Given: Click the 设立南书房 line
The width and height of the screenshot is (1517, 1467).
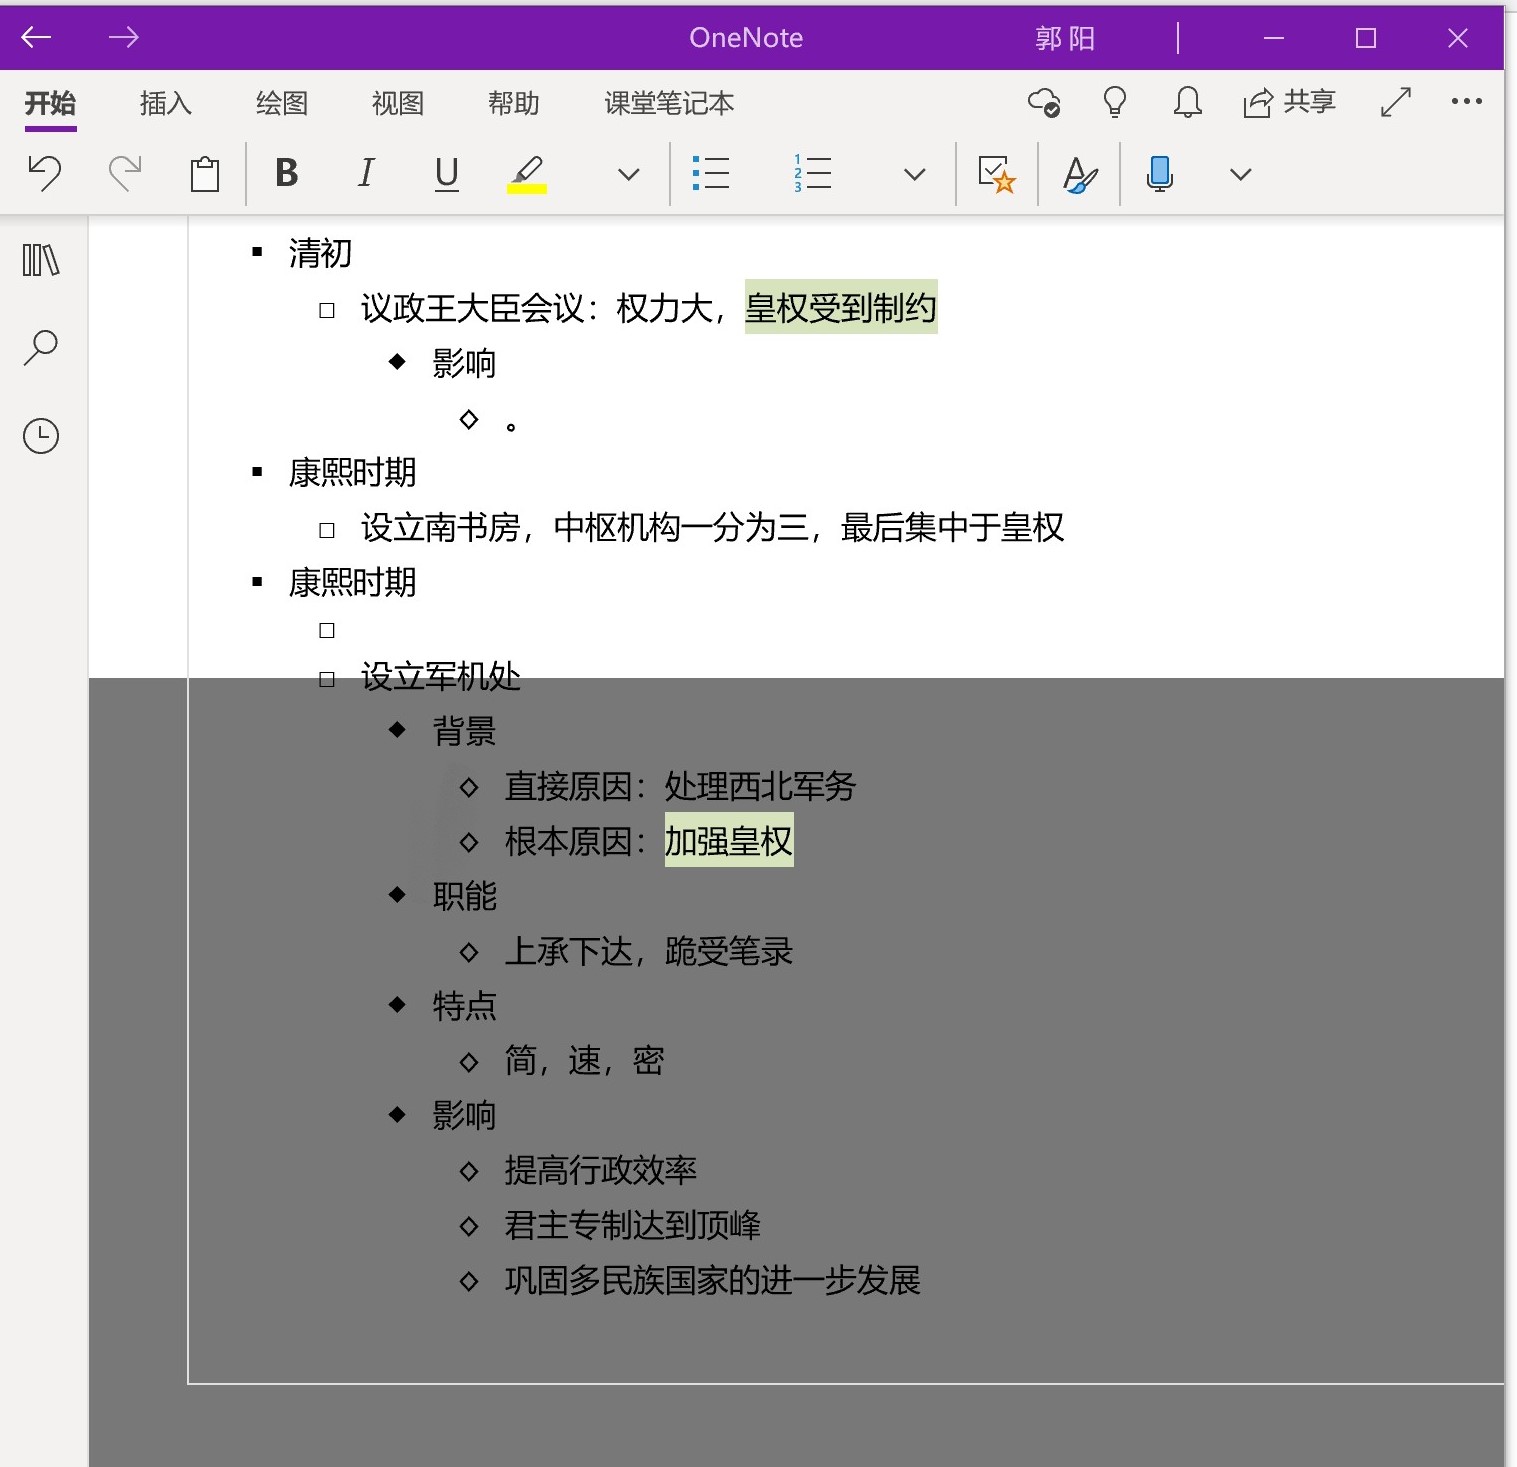Looking at the screenshot, I should tap(712, 527).
